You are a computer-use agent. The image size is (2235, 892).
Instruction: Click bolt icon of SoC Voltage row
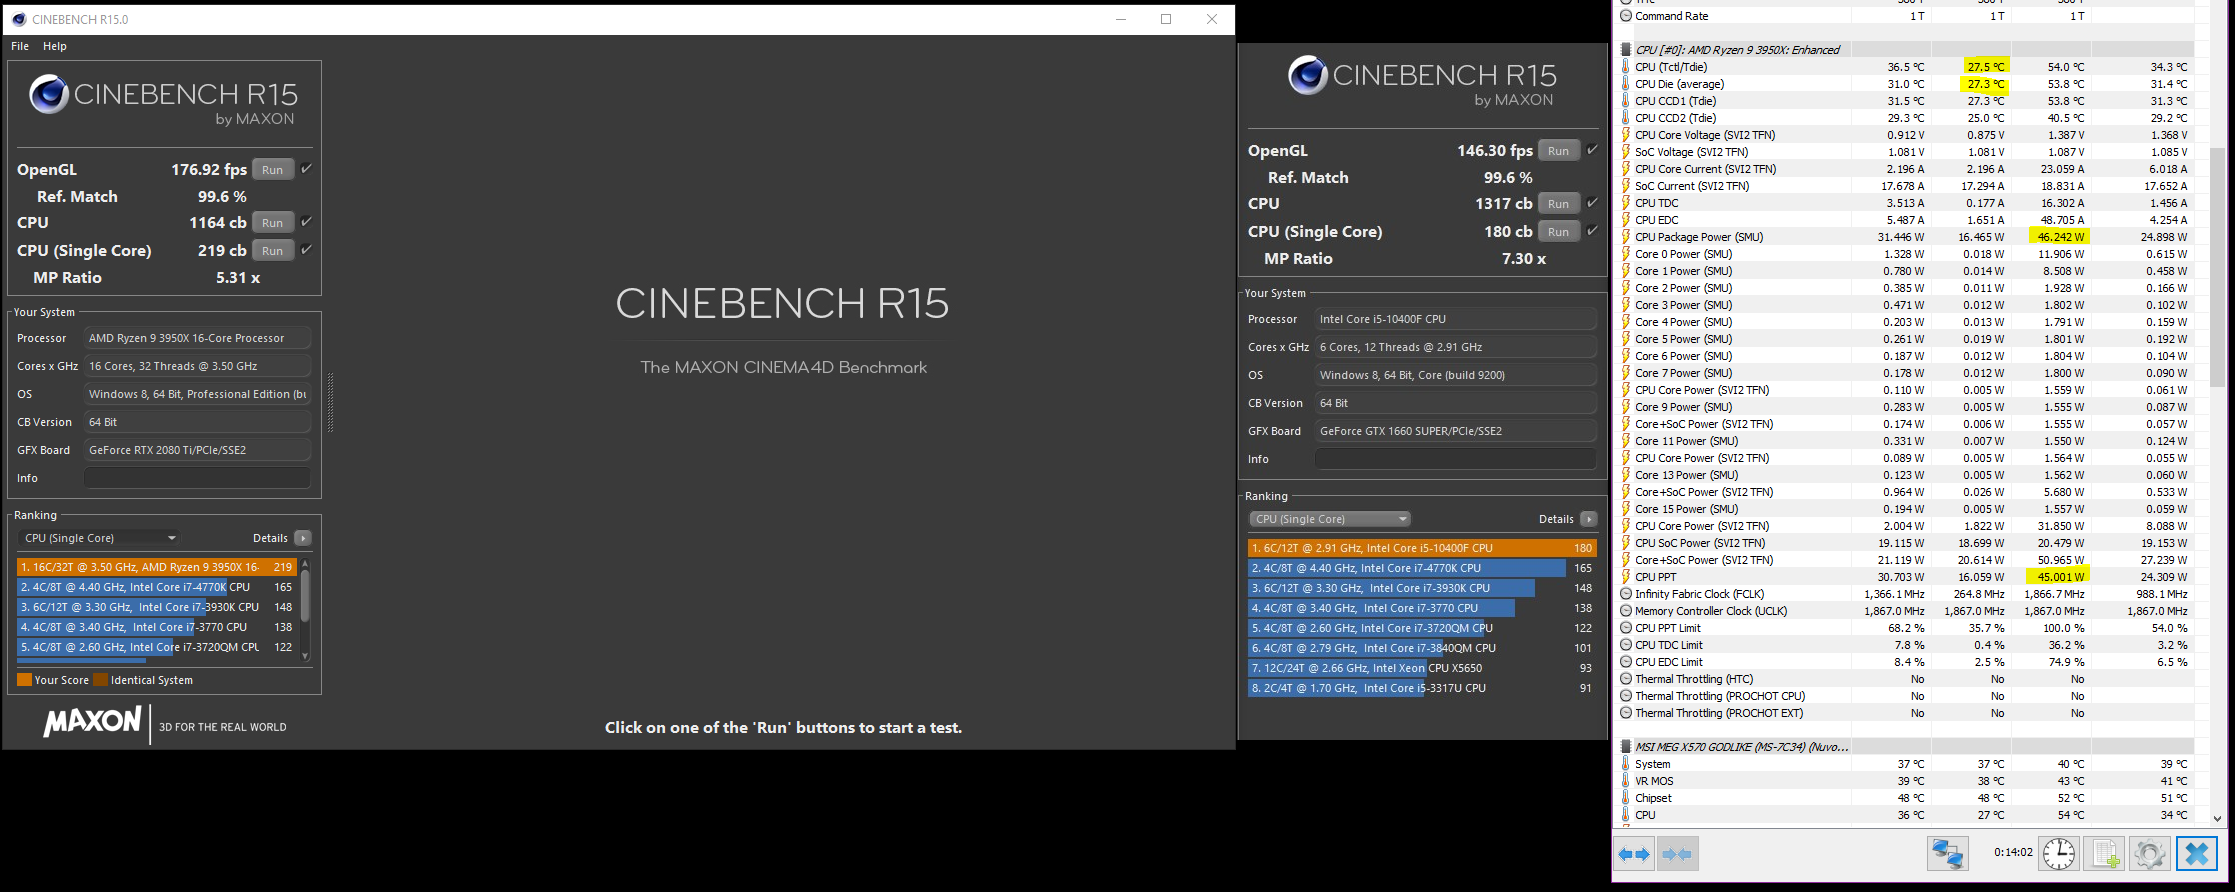click(1626, 152)
